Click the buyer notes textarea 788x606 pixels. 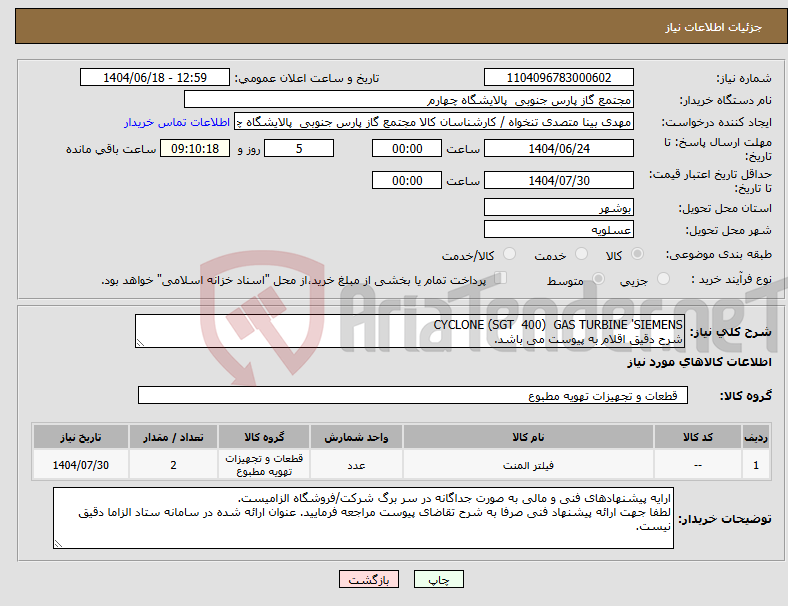(363, 518)
